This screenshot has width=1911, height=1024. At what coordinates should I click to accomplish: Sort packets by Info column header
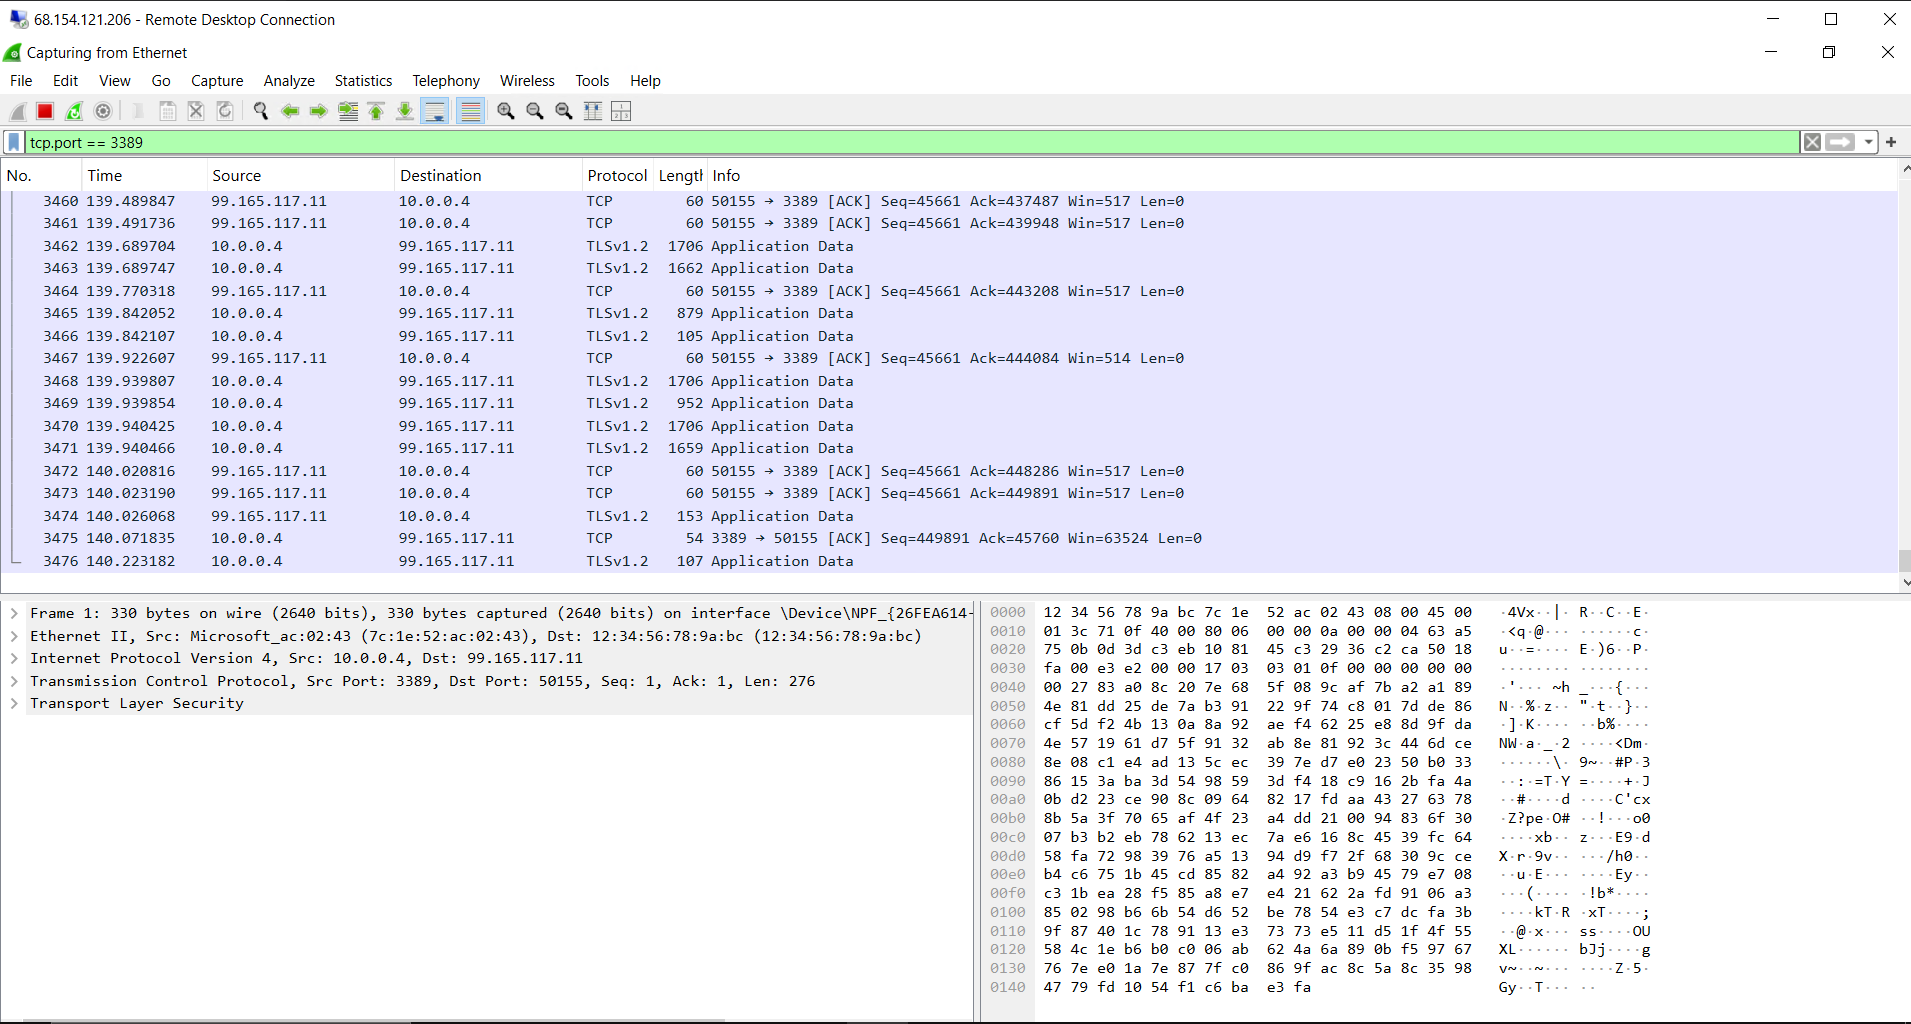1301,176
